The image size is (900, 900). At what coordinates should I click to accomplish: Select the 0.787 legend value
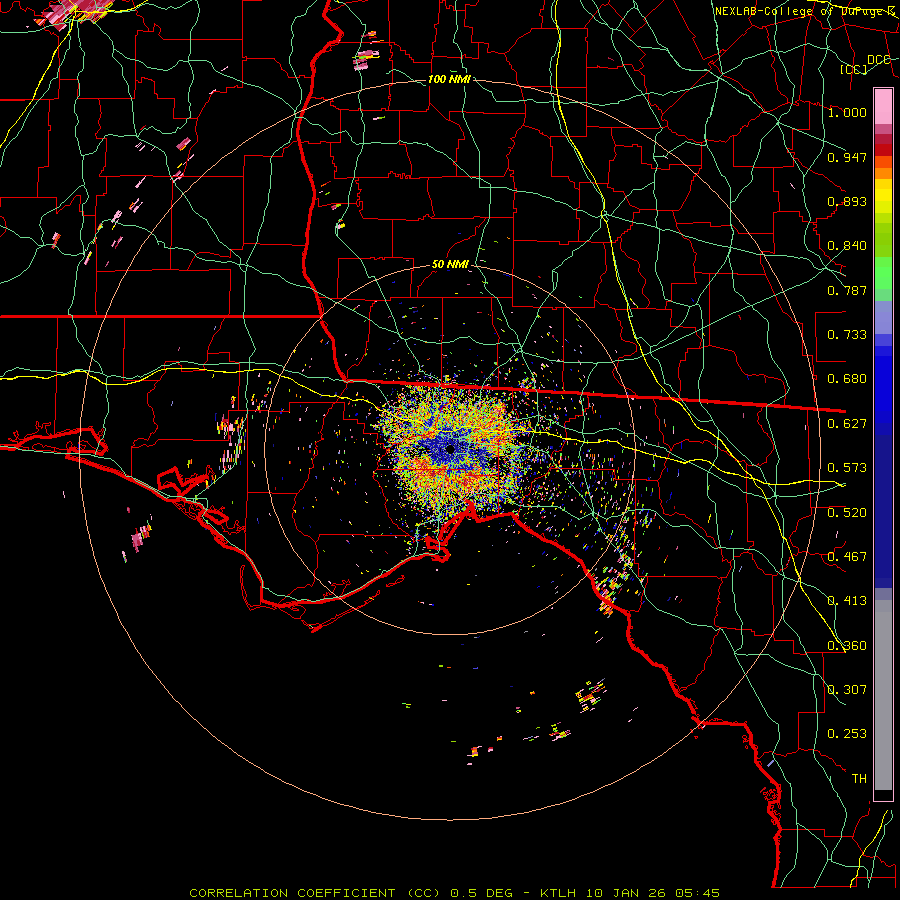(847, 290)
